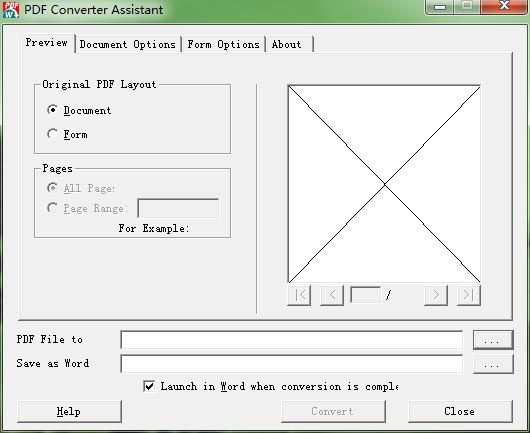
Task: Click the current page number box
Action: point(365,295)
